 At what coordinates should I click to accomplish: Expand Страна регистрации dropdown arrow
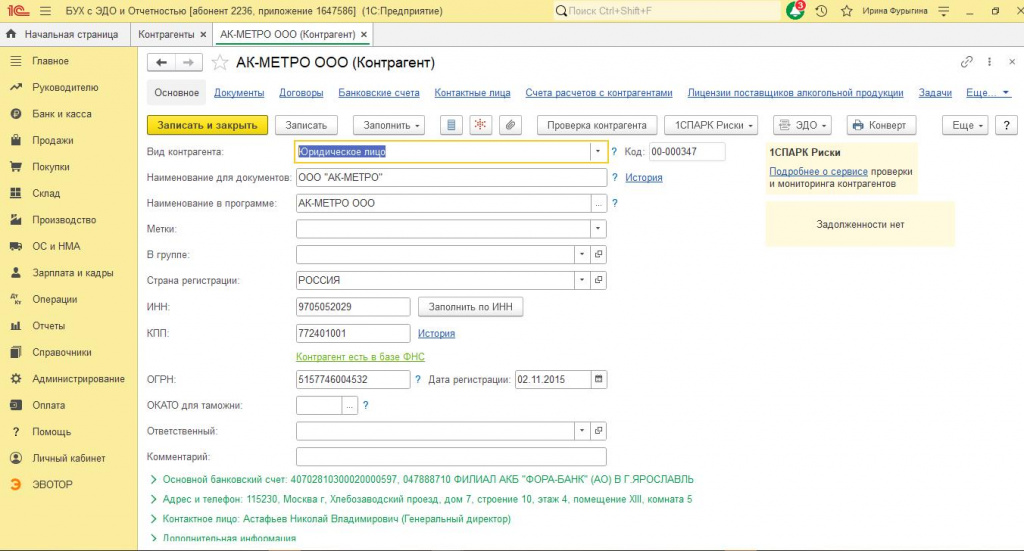(582, 280)
